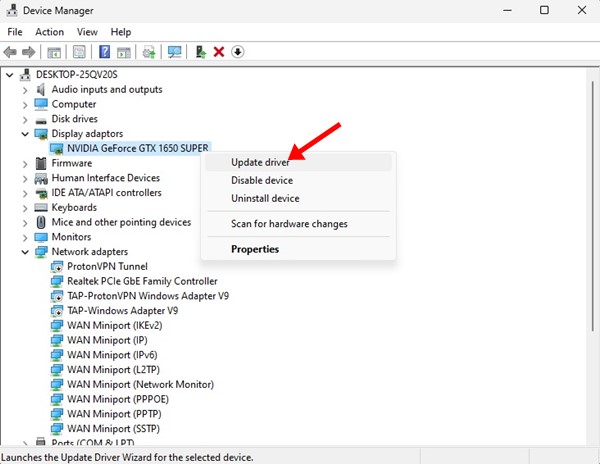Click the Forward arrow toolbar icon

pos(29,52)
